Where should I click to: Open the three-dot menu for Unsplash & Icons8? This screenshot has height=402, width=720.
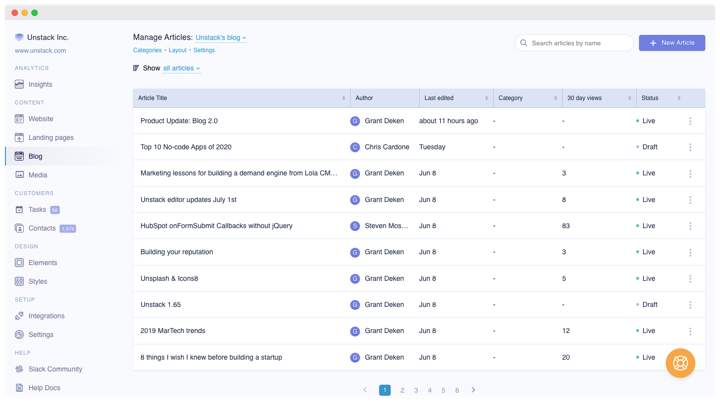690,278
